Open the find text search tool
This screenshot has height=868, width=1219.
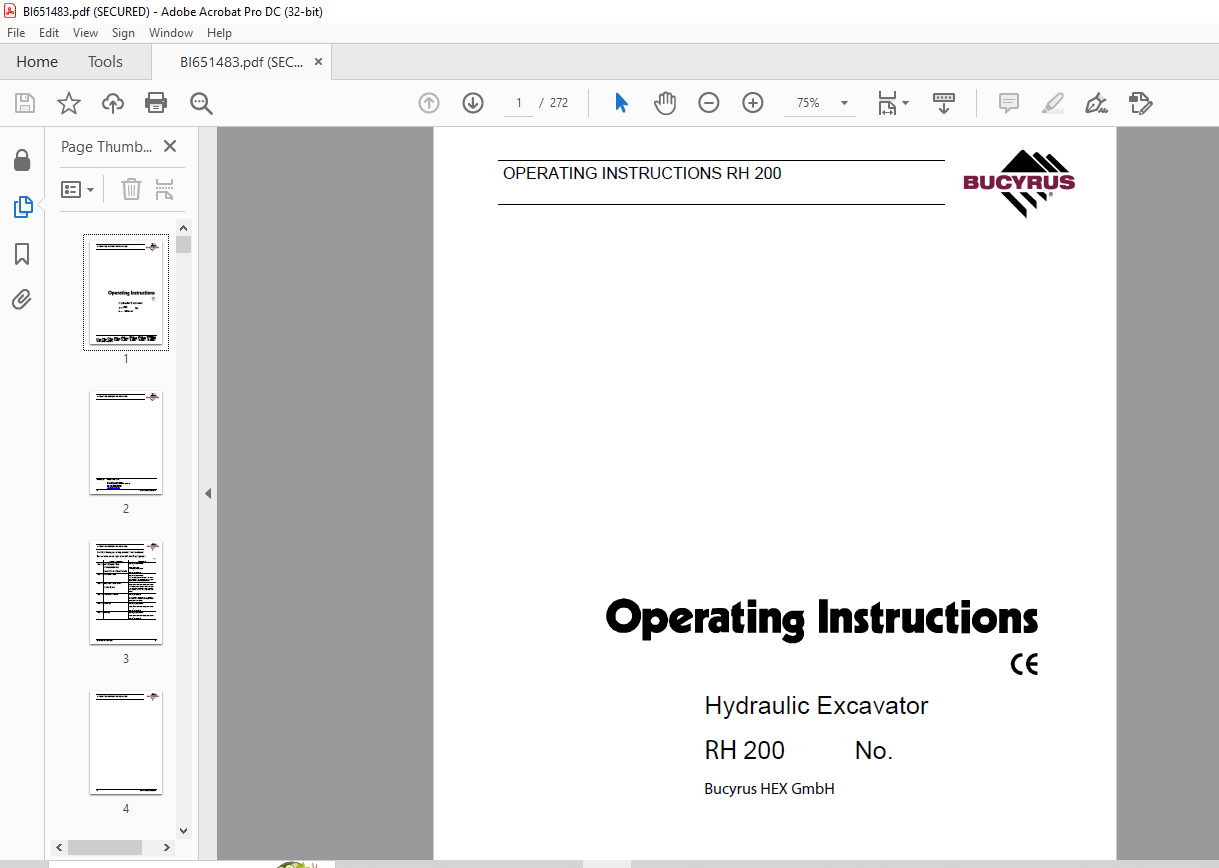tap(202, 103)
